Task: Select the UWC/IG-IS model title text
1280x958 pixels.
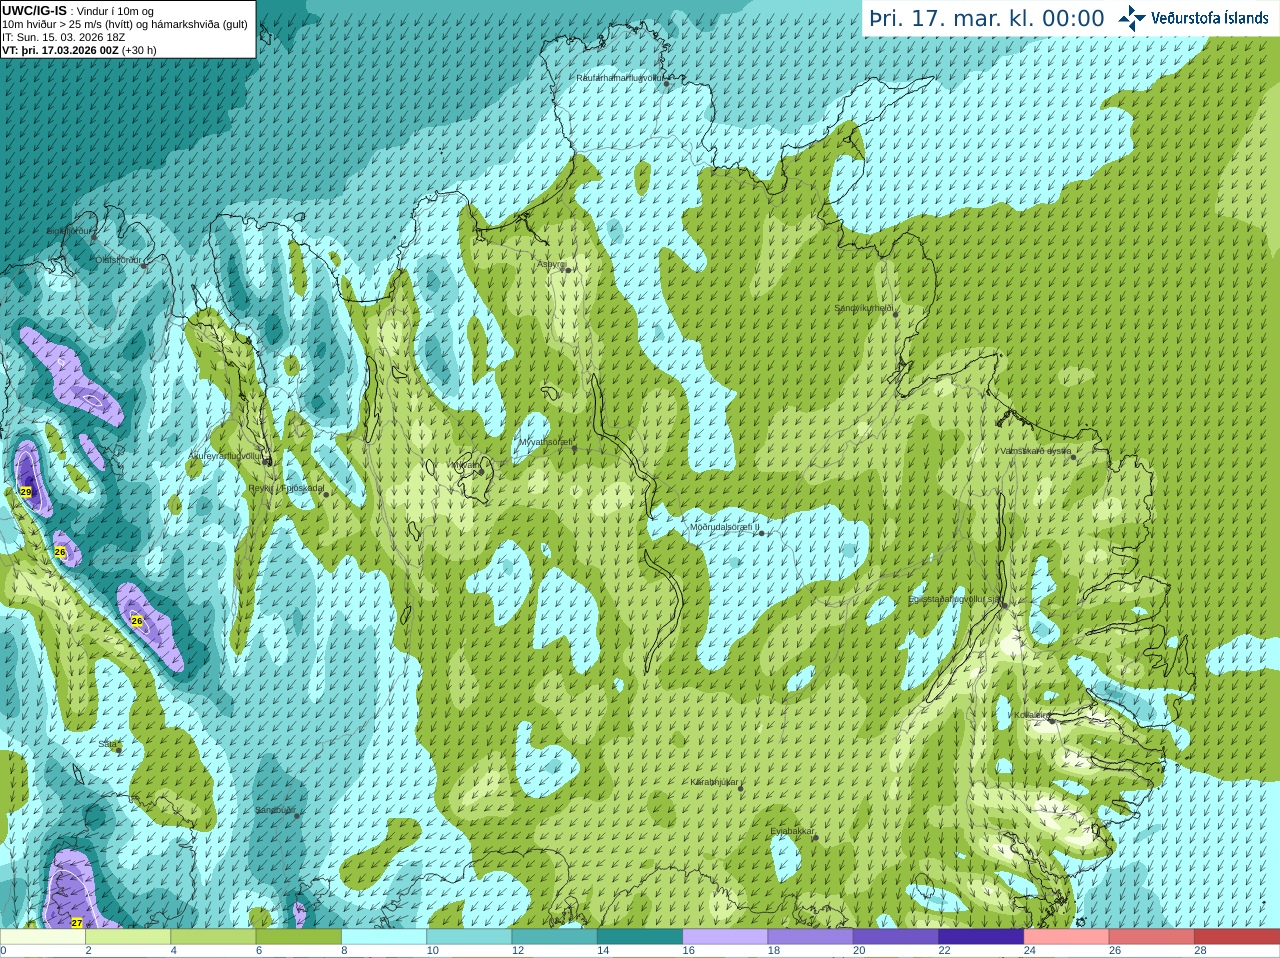Action: 34,11
